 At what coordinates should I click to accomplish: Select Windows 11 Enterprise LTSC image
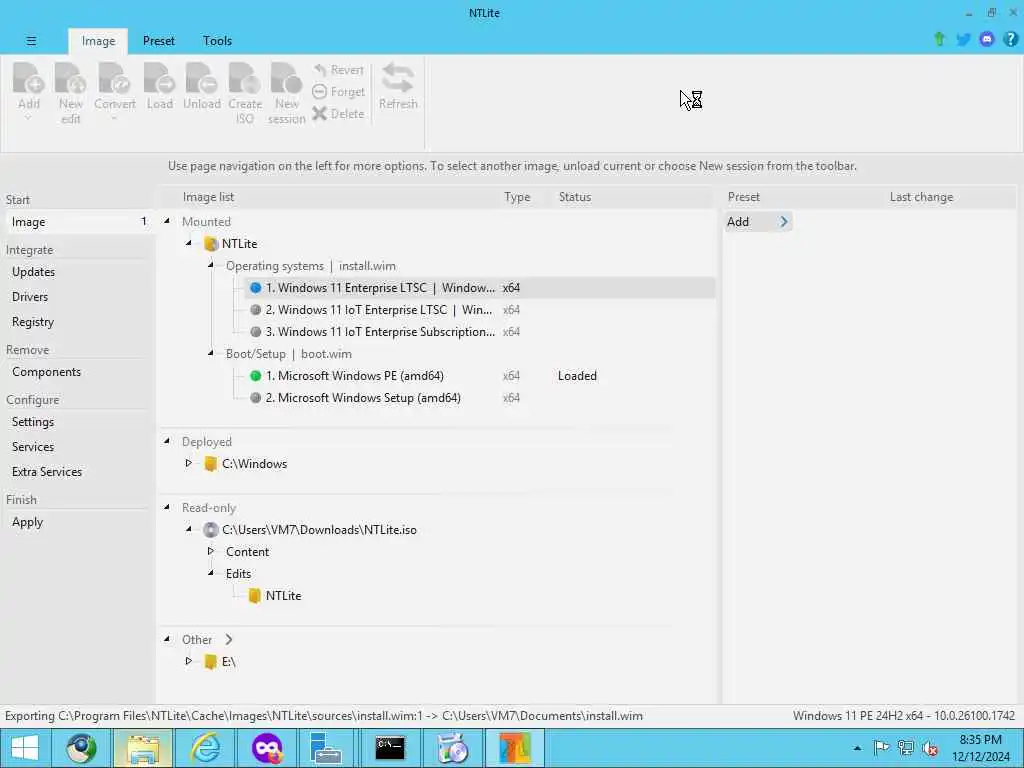(480, 288)
